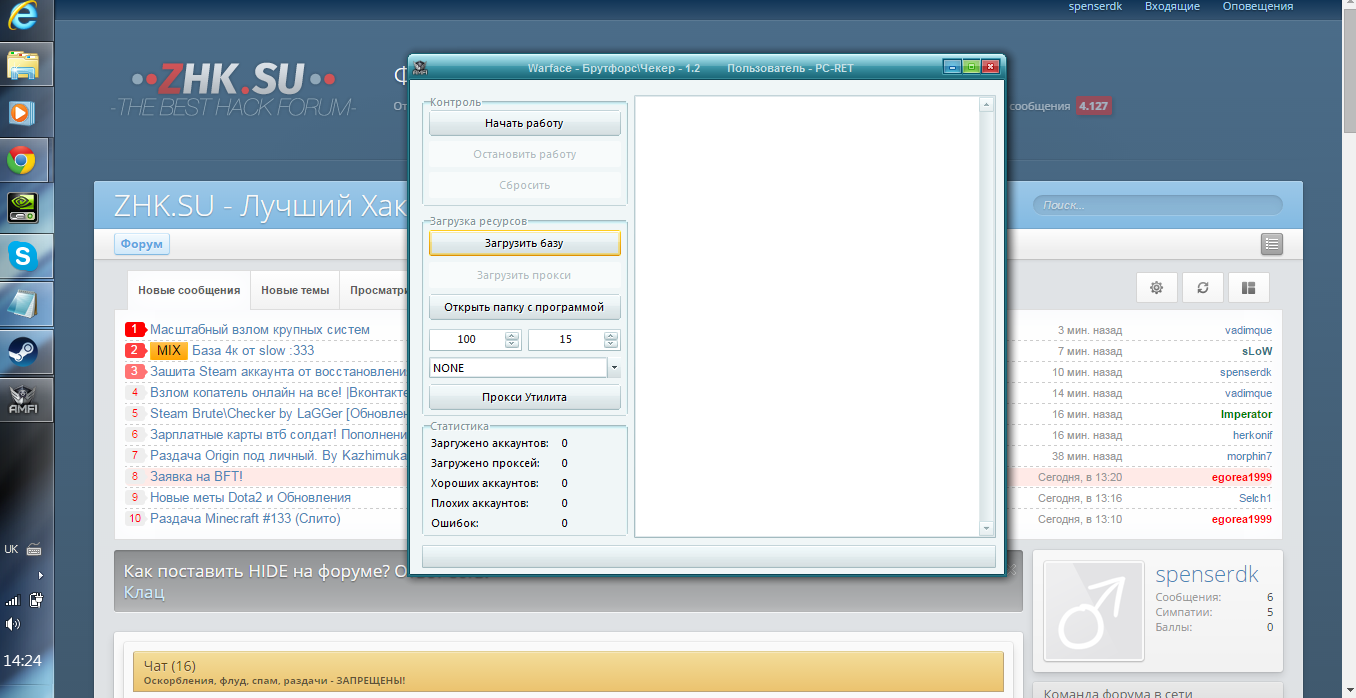1356x698 pixels.
Task: Click the log area scroll-up arrow
Action: (x=986, y=104)
